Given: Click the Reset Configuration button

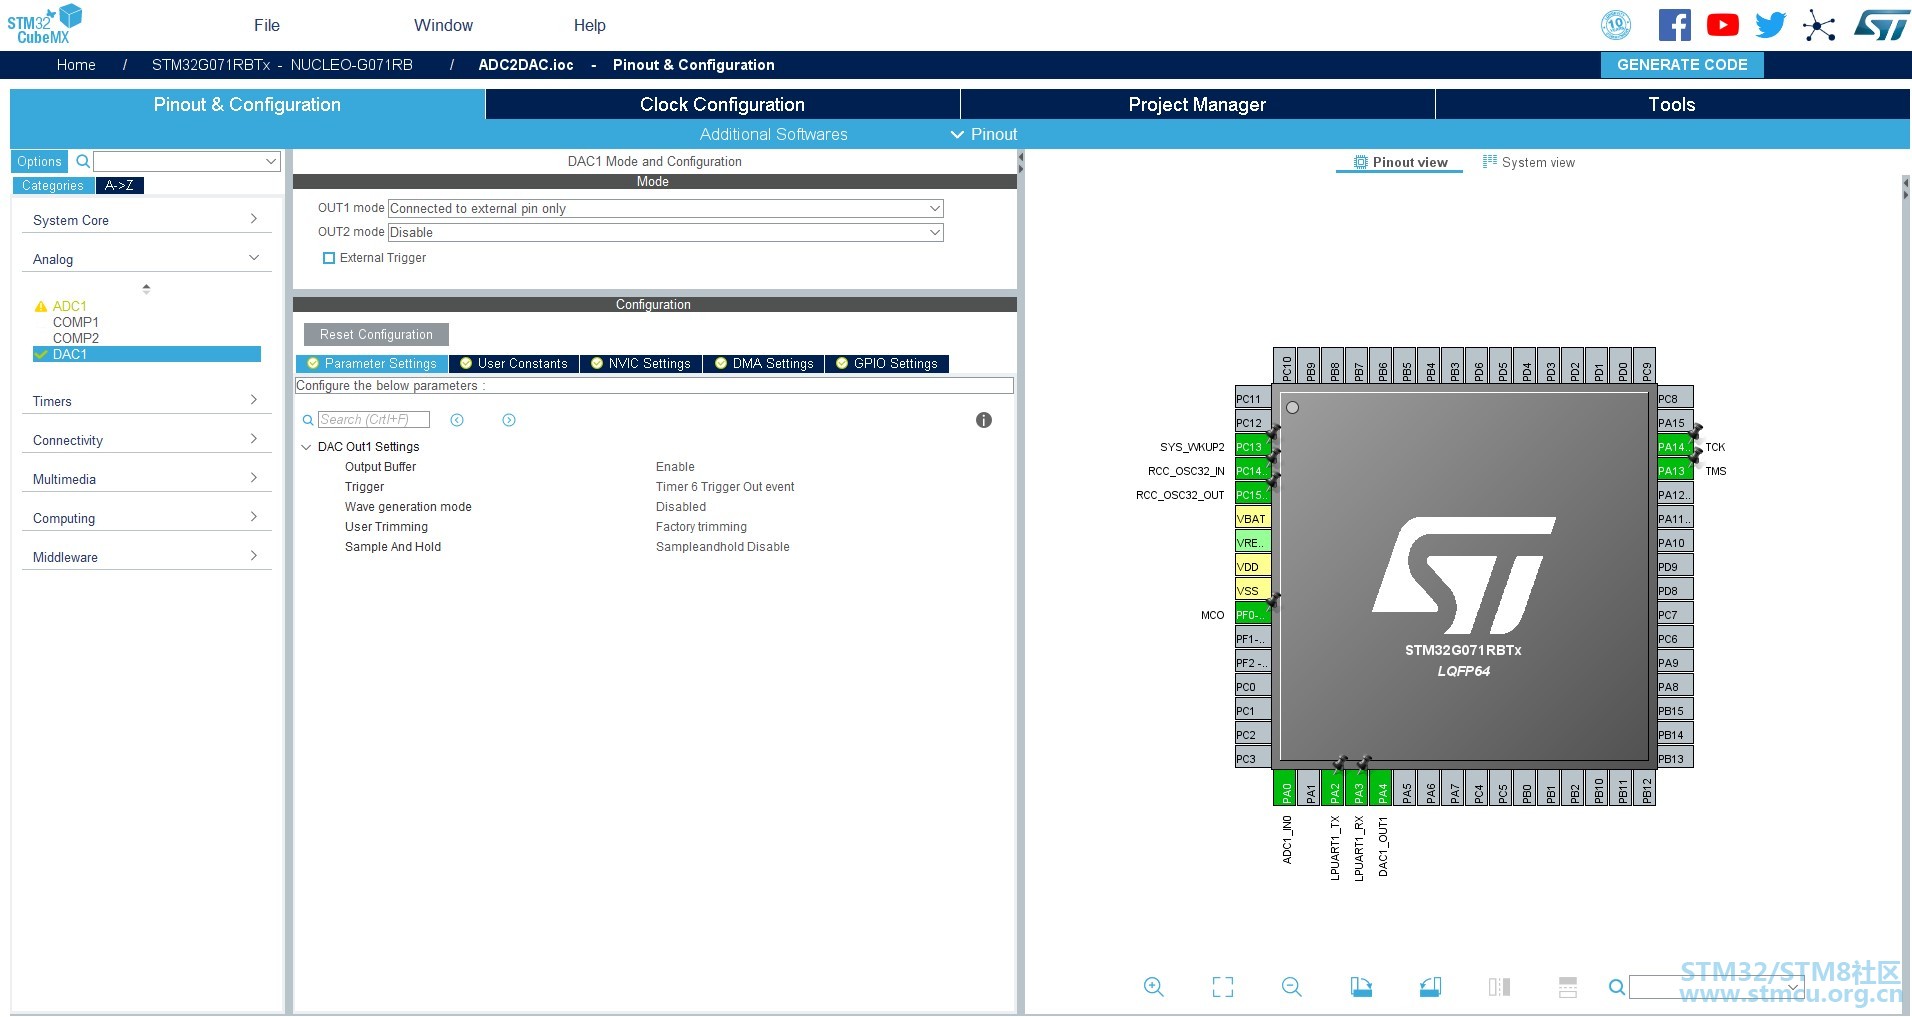Looking at the screenshot, I should click(376, 334).
